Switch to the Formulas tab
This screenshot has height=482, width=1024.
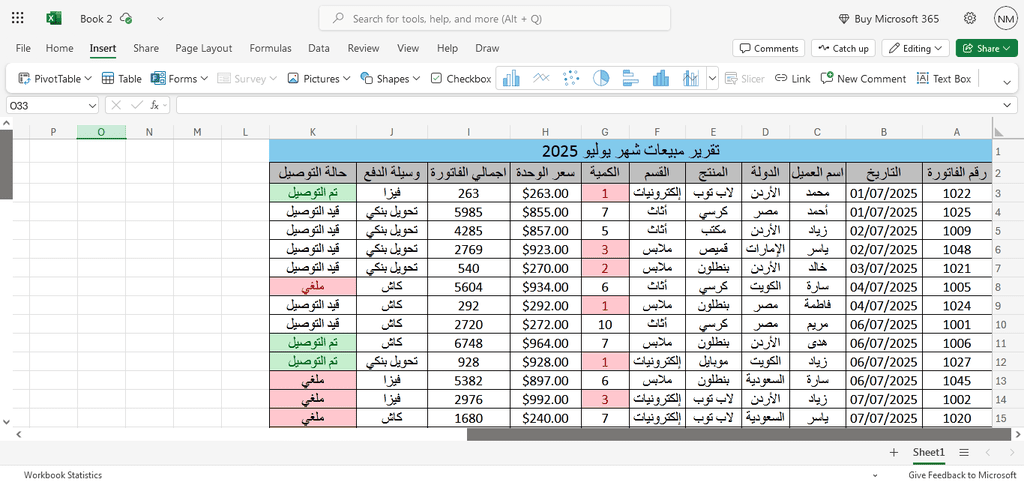click(x=270, y=48)
